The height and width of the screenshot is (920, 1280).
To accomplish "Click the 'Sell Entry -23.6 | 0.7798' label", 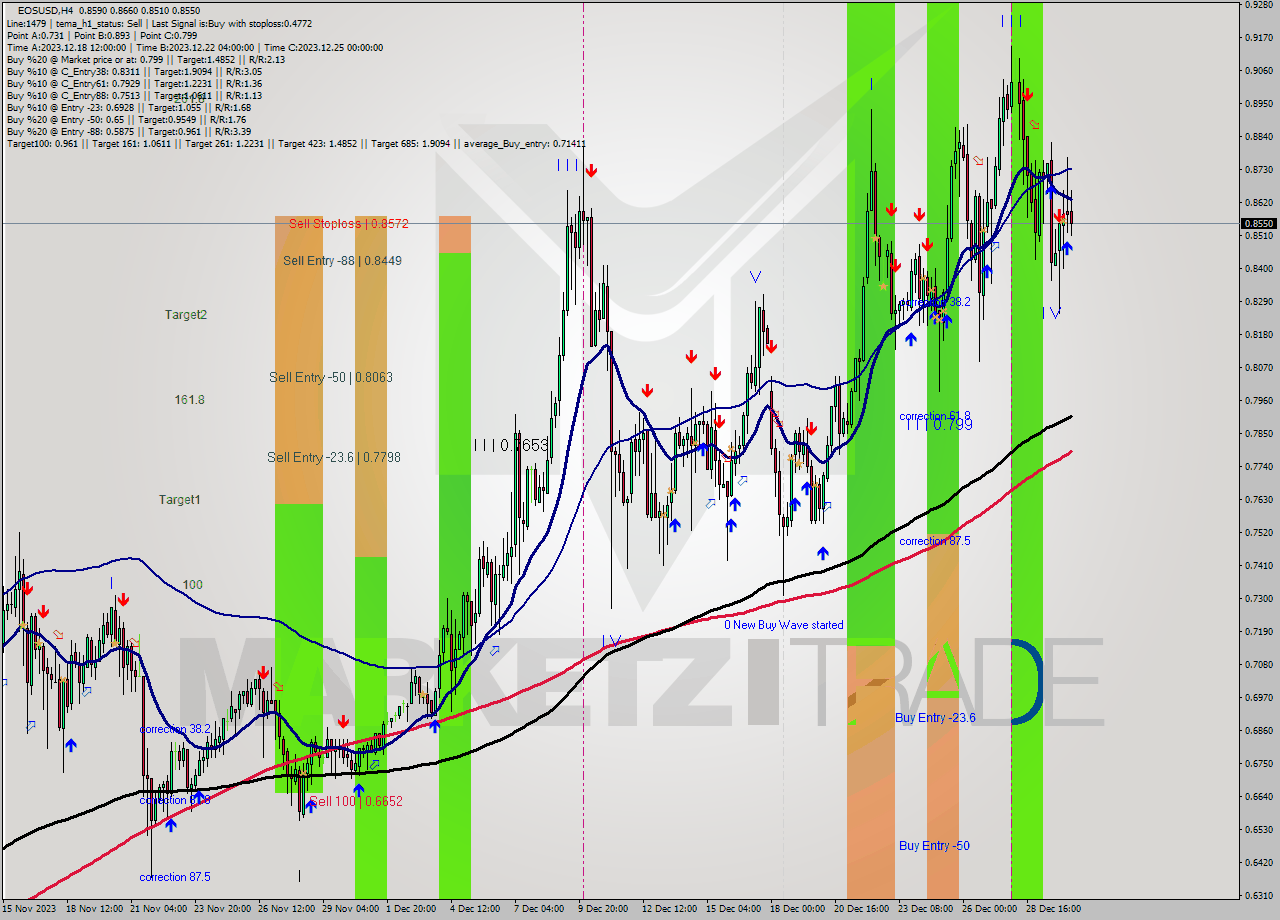I will (334, 457).
